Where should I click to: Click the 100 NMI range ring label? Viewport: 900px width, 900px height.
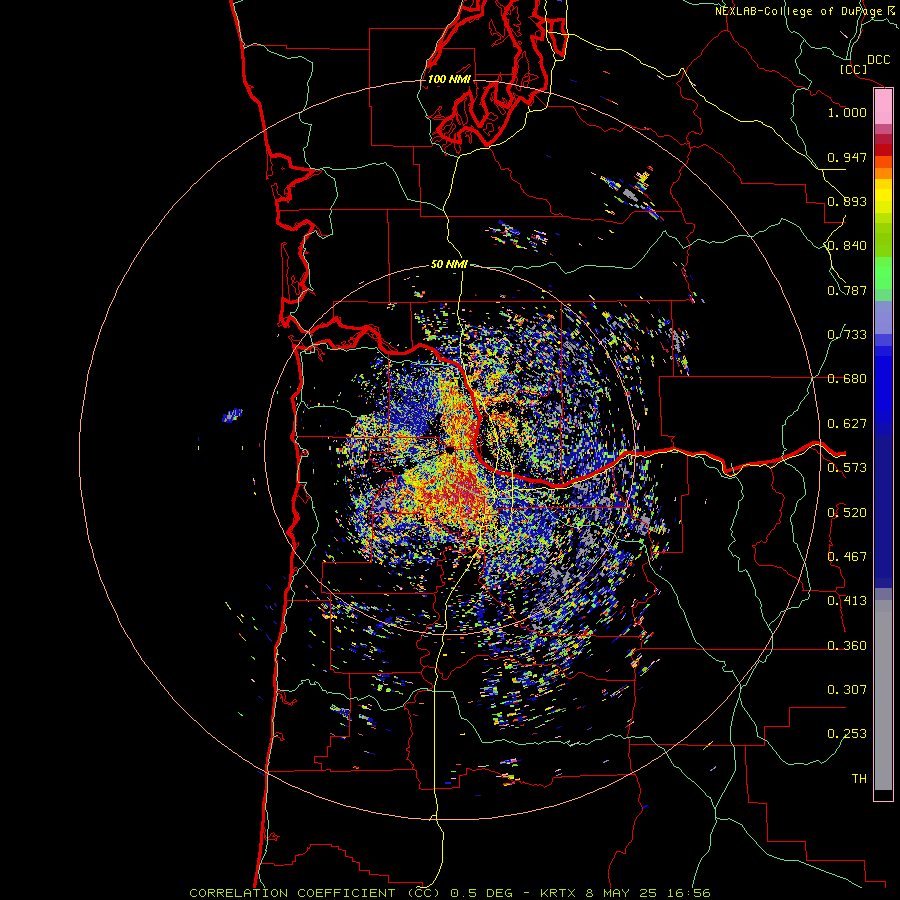click(449, 79)
